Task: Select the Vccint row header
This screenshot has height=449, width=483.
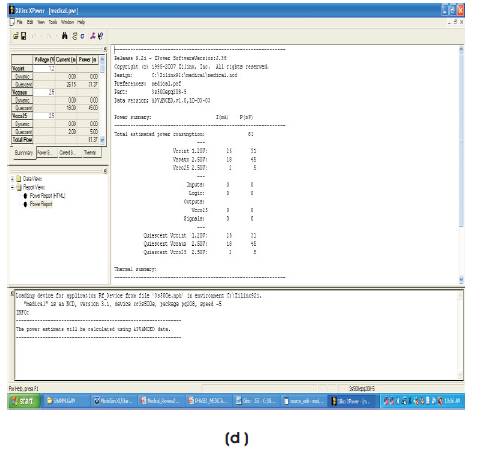Action: click(22, 69)
